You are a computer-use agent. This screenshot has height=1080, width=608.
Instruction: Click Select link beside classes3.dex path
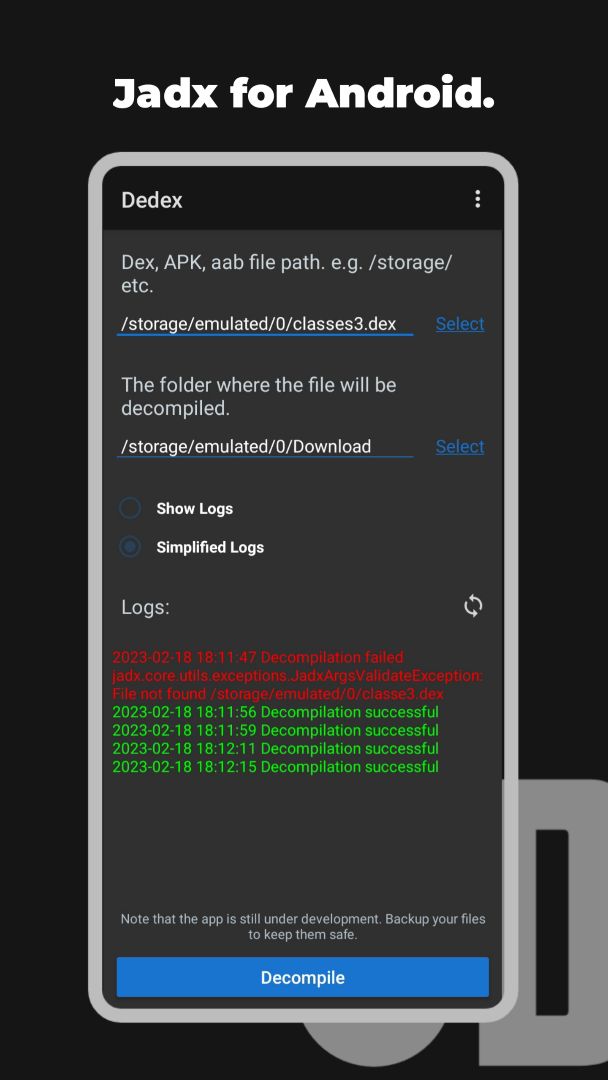click(460, 324)
